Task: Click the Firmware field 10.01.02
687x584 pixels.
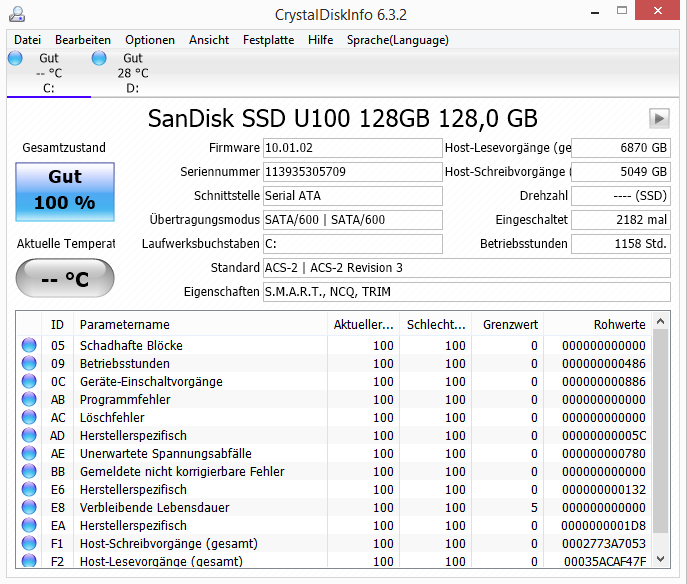Action: point(353,148)
